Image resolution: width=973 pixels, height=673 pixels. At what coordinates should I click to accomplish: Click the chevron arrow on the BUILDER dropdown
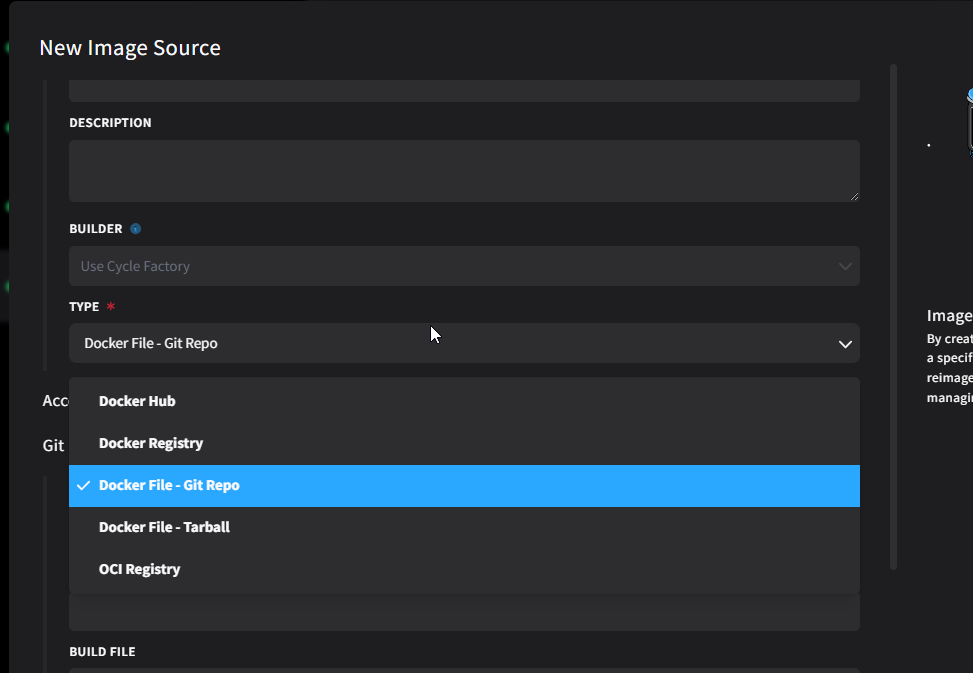point(845,267)
